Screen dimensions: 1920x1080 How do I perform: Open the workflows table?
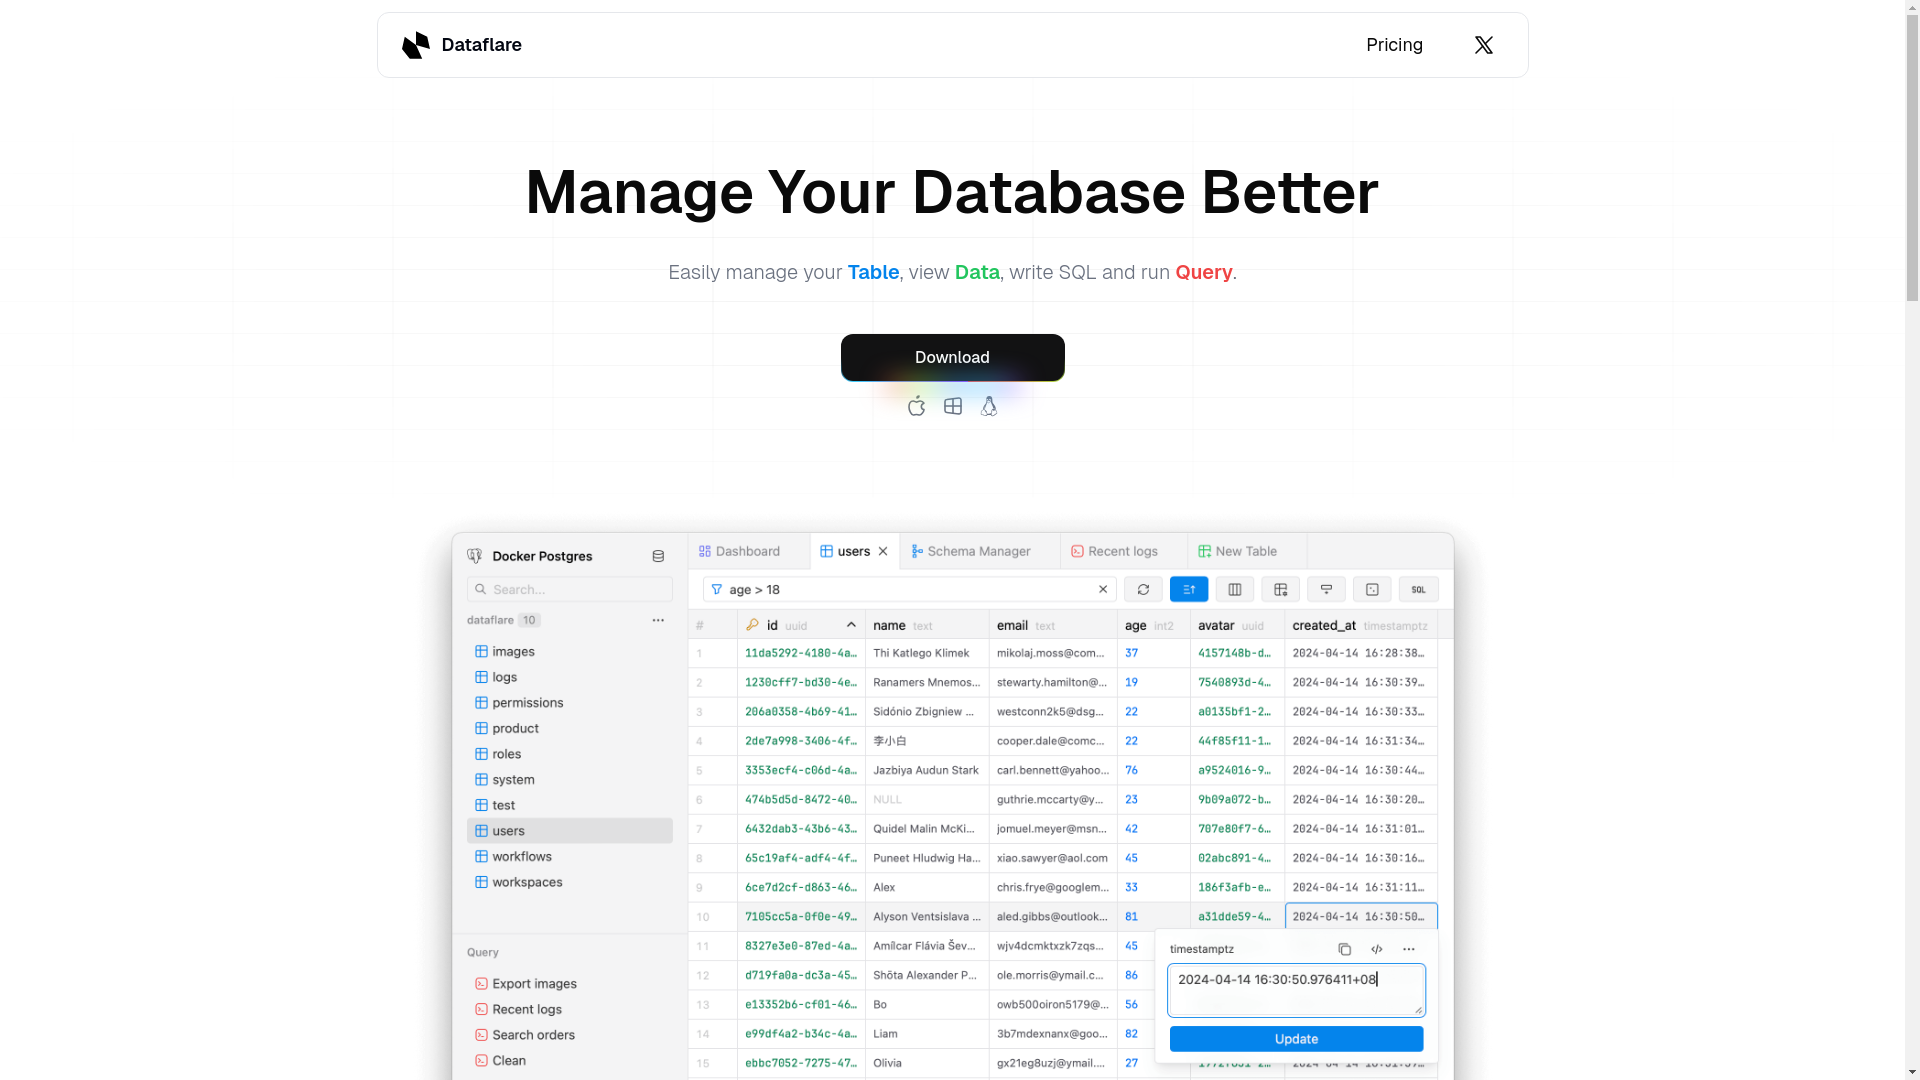[569, 857]
